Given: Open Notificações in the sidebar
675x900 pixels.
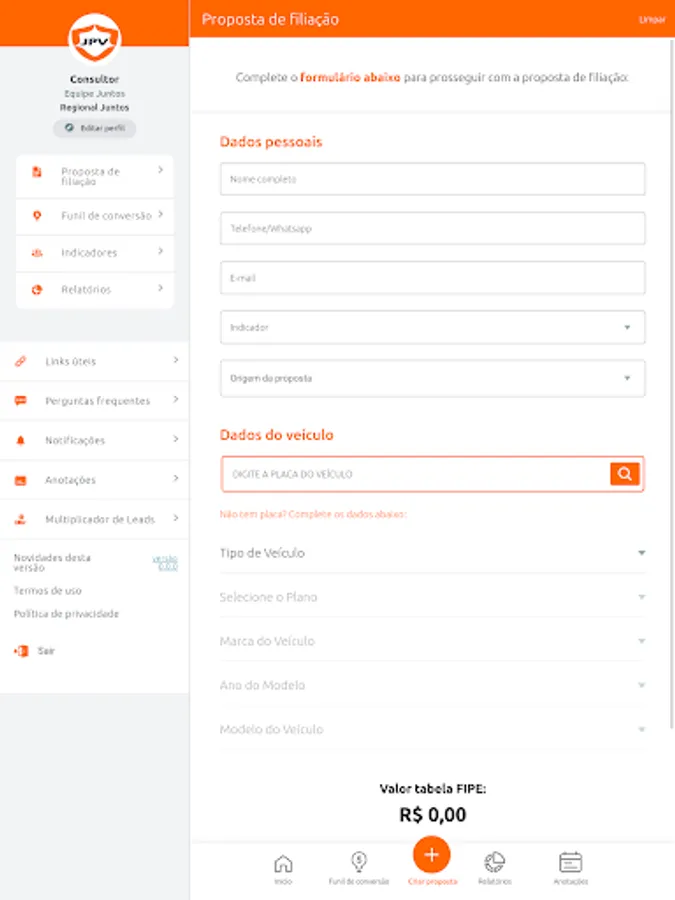Looking at the screenshot, I should (95, 440).
